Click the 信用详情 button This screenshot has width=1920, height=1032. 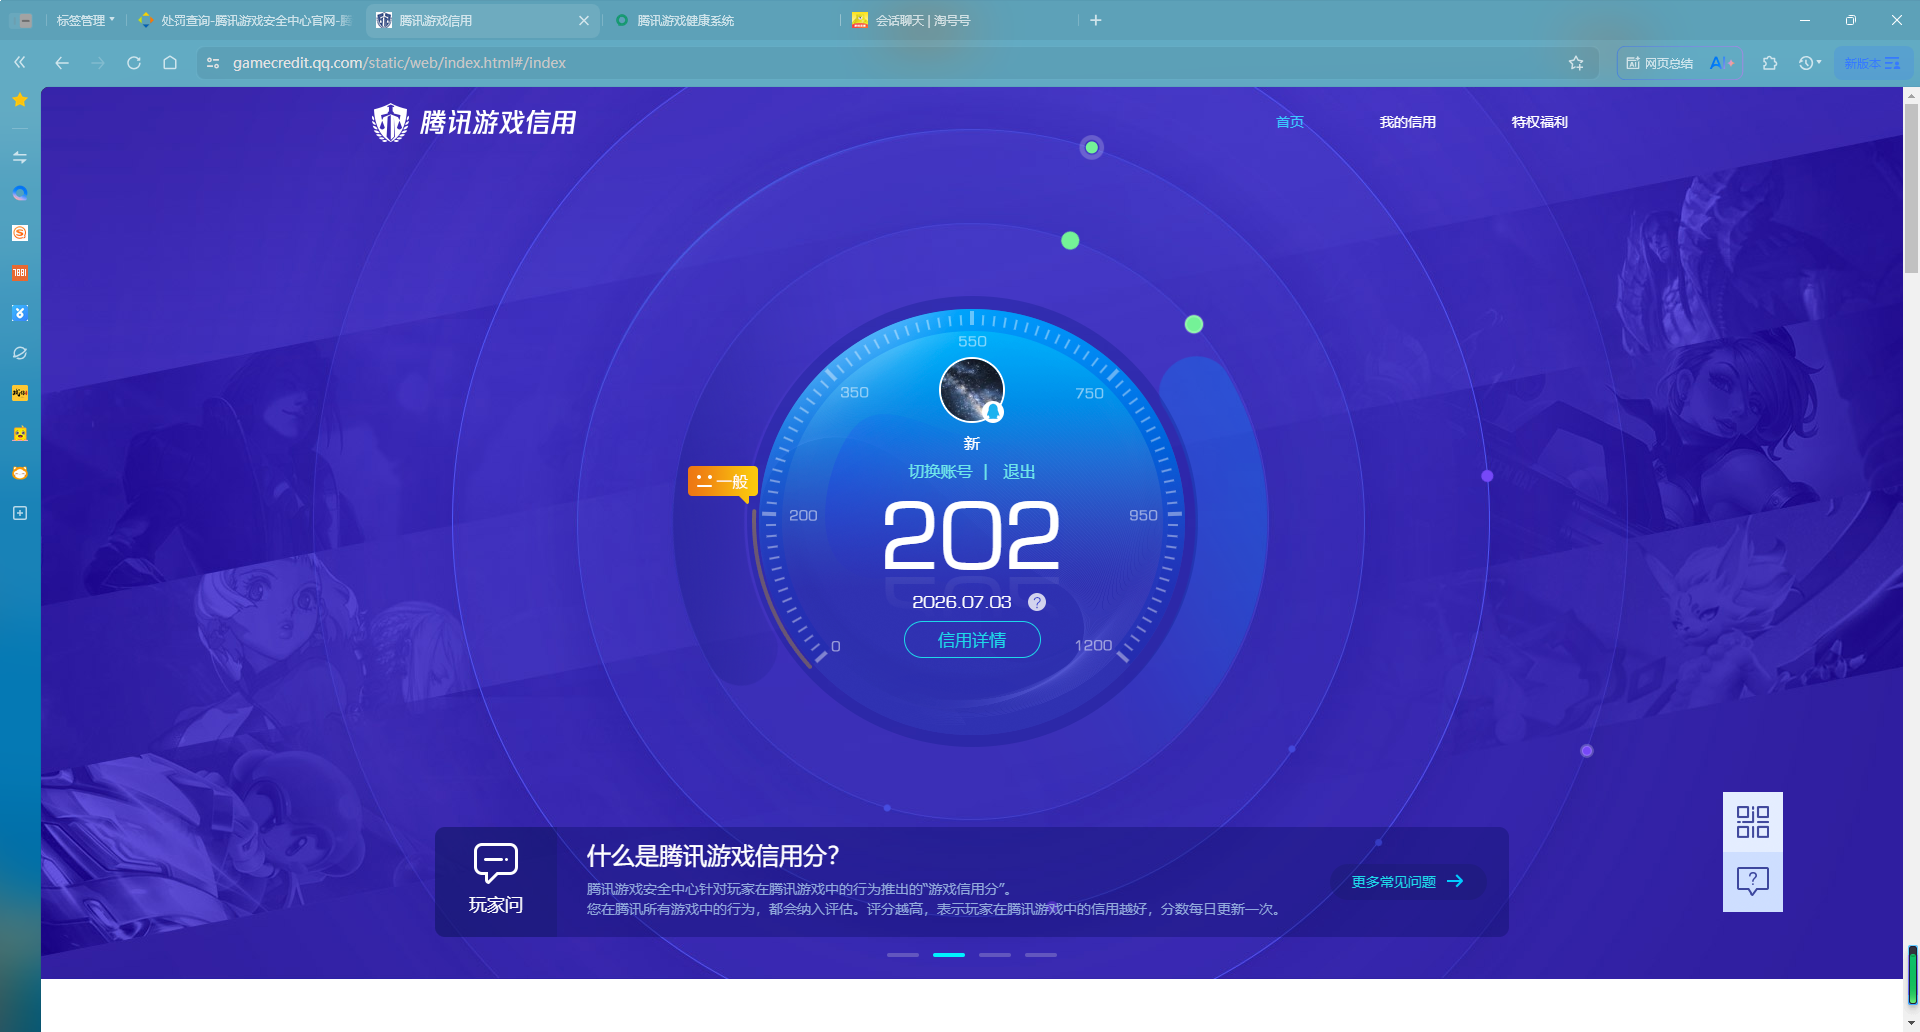click(972, 640)
